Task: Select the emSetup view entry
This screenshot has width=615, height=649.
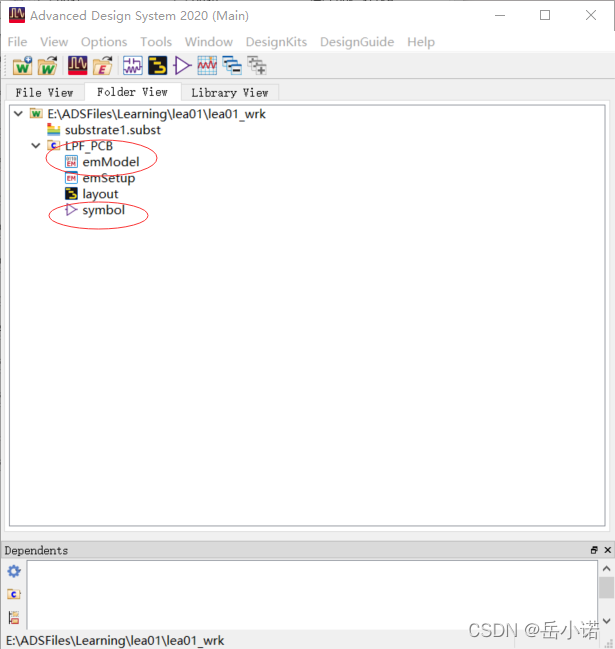Action: tap(109, 178)
